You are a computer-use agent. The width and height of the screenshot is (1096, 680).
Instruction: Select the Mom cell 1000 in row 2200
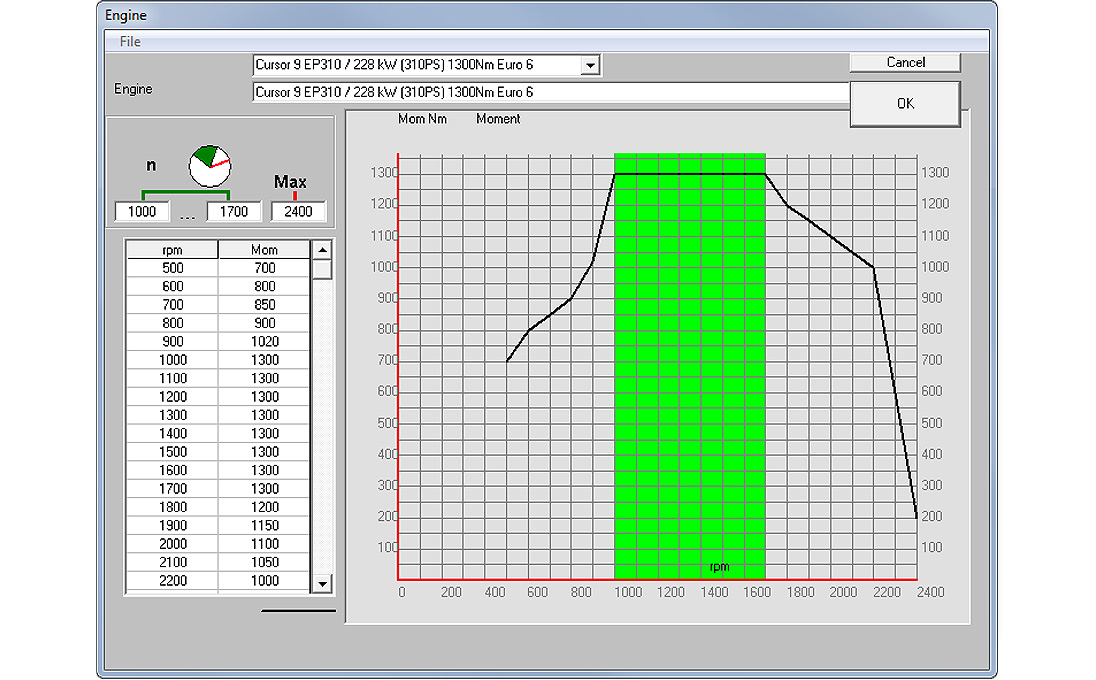coord(264,581)
